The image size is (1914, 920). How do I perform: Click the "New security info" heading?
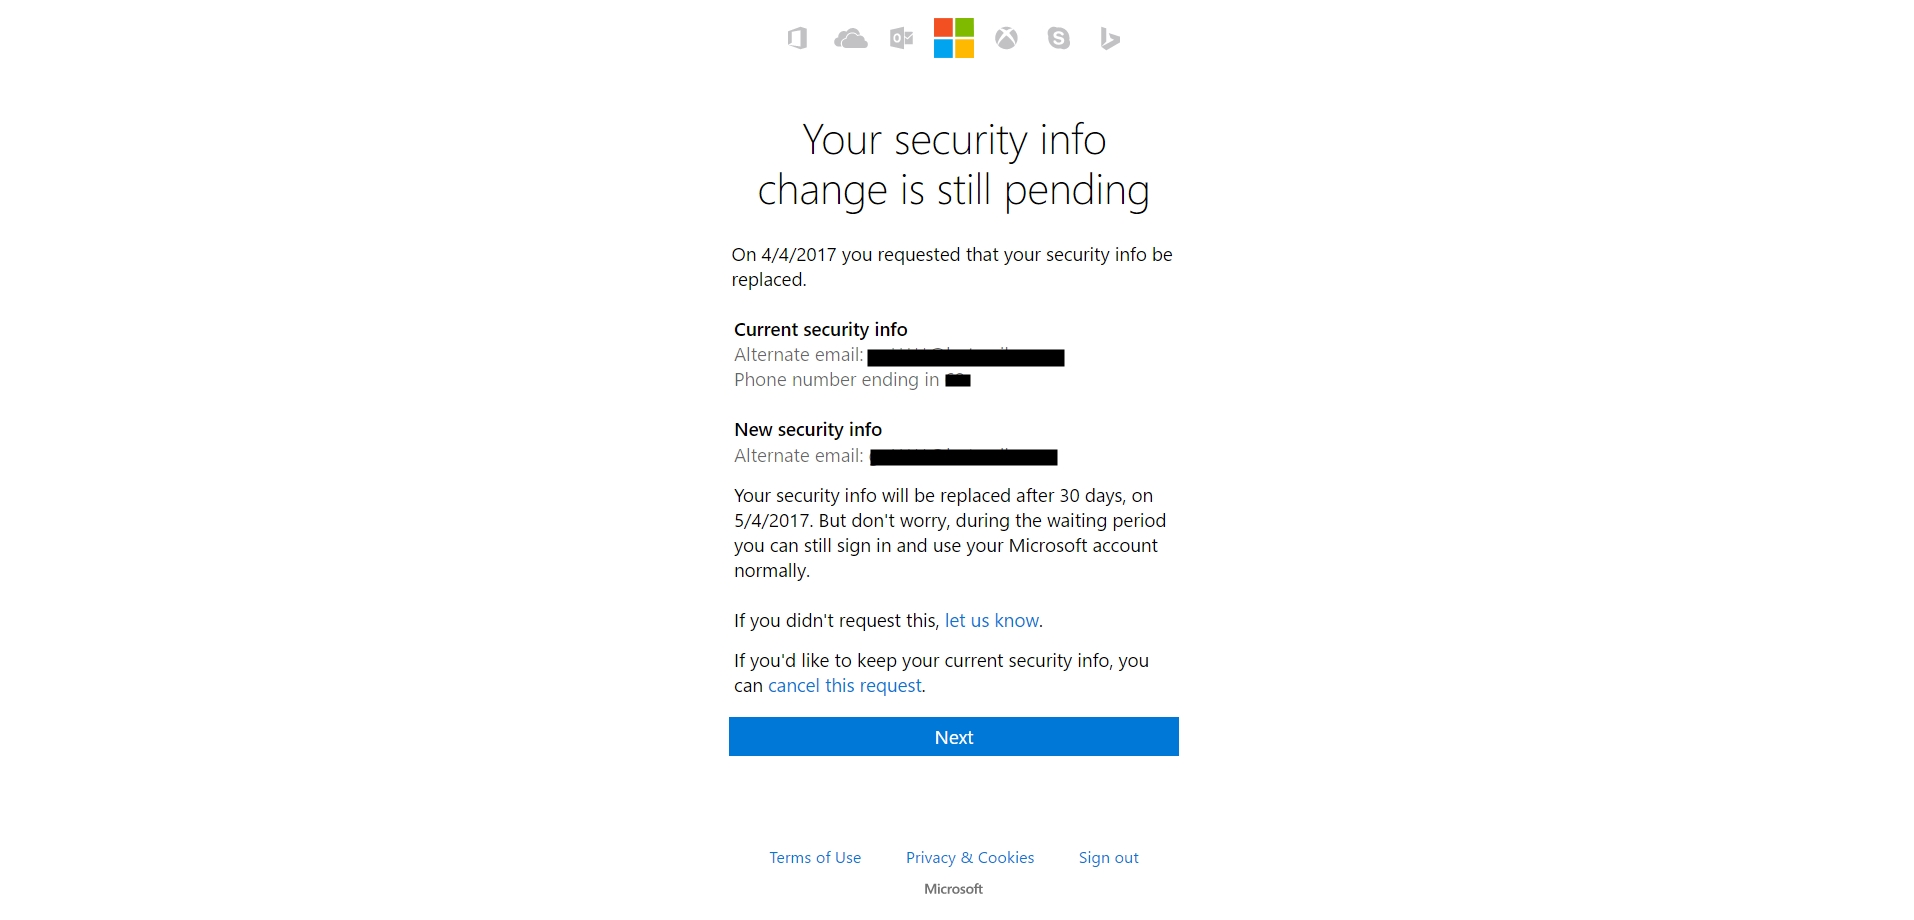click(808, 430)
